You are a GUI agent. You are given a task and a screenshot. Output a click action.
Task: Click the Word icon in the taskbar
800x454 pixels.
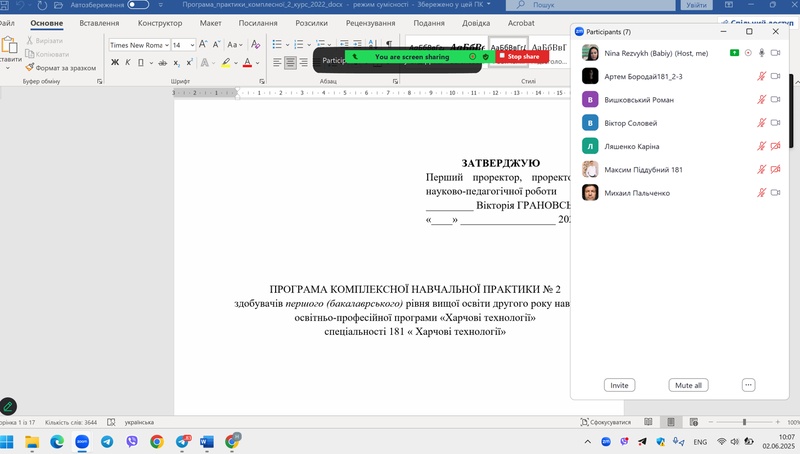pyautogui.click(x=208, y=441)
